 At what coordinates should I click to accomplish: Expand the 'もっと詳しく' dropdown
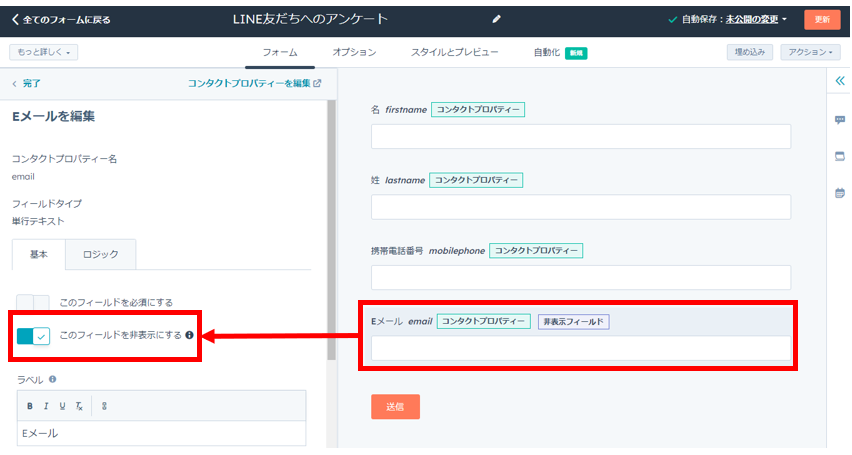pyautogui.click(x=44, y=52)
